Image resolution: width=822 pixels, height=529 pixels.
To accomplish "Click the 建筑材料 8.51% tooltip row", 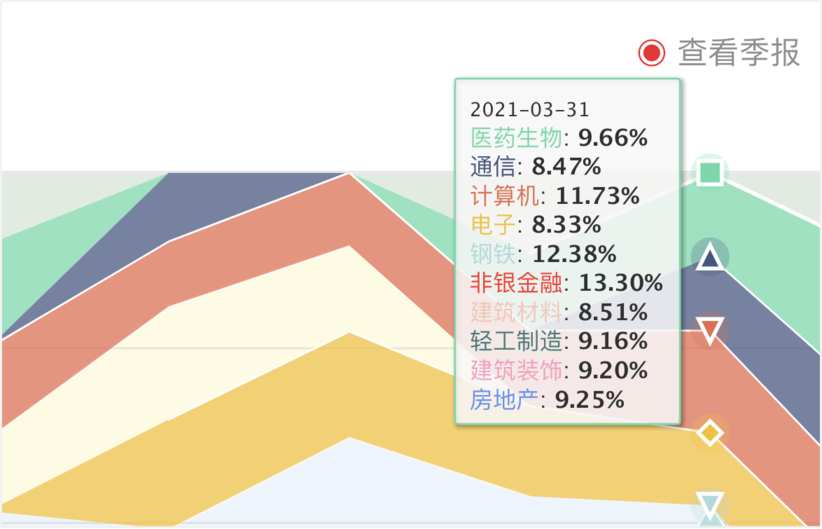I will (x=558, y=312).
